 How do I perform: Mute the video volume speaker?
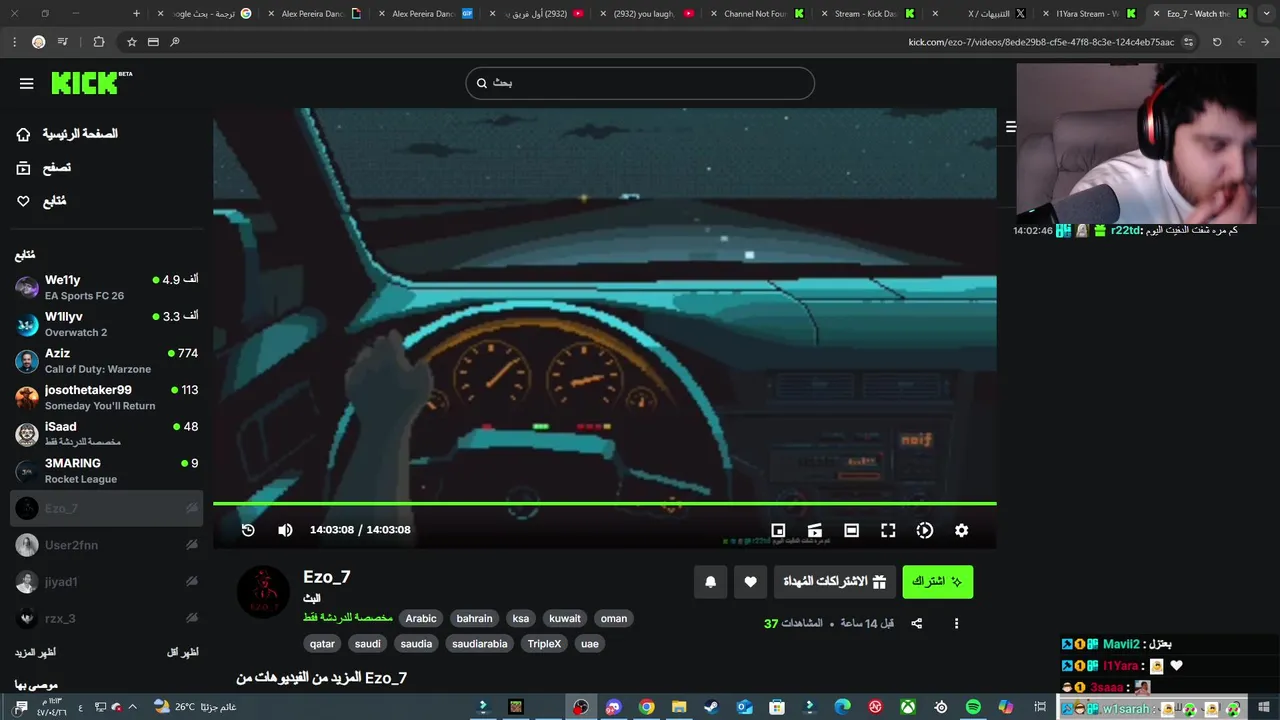(x=285, y=530)
